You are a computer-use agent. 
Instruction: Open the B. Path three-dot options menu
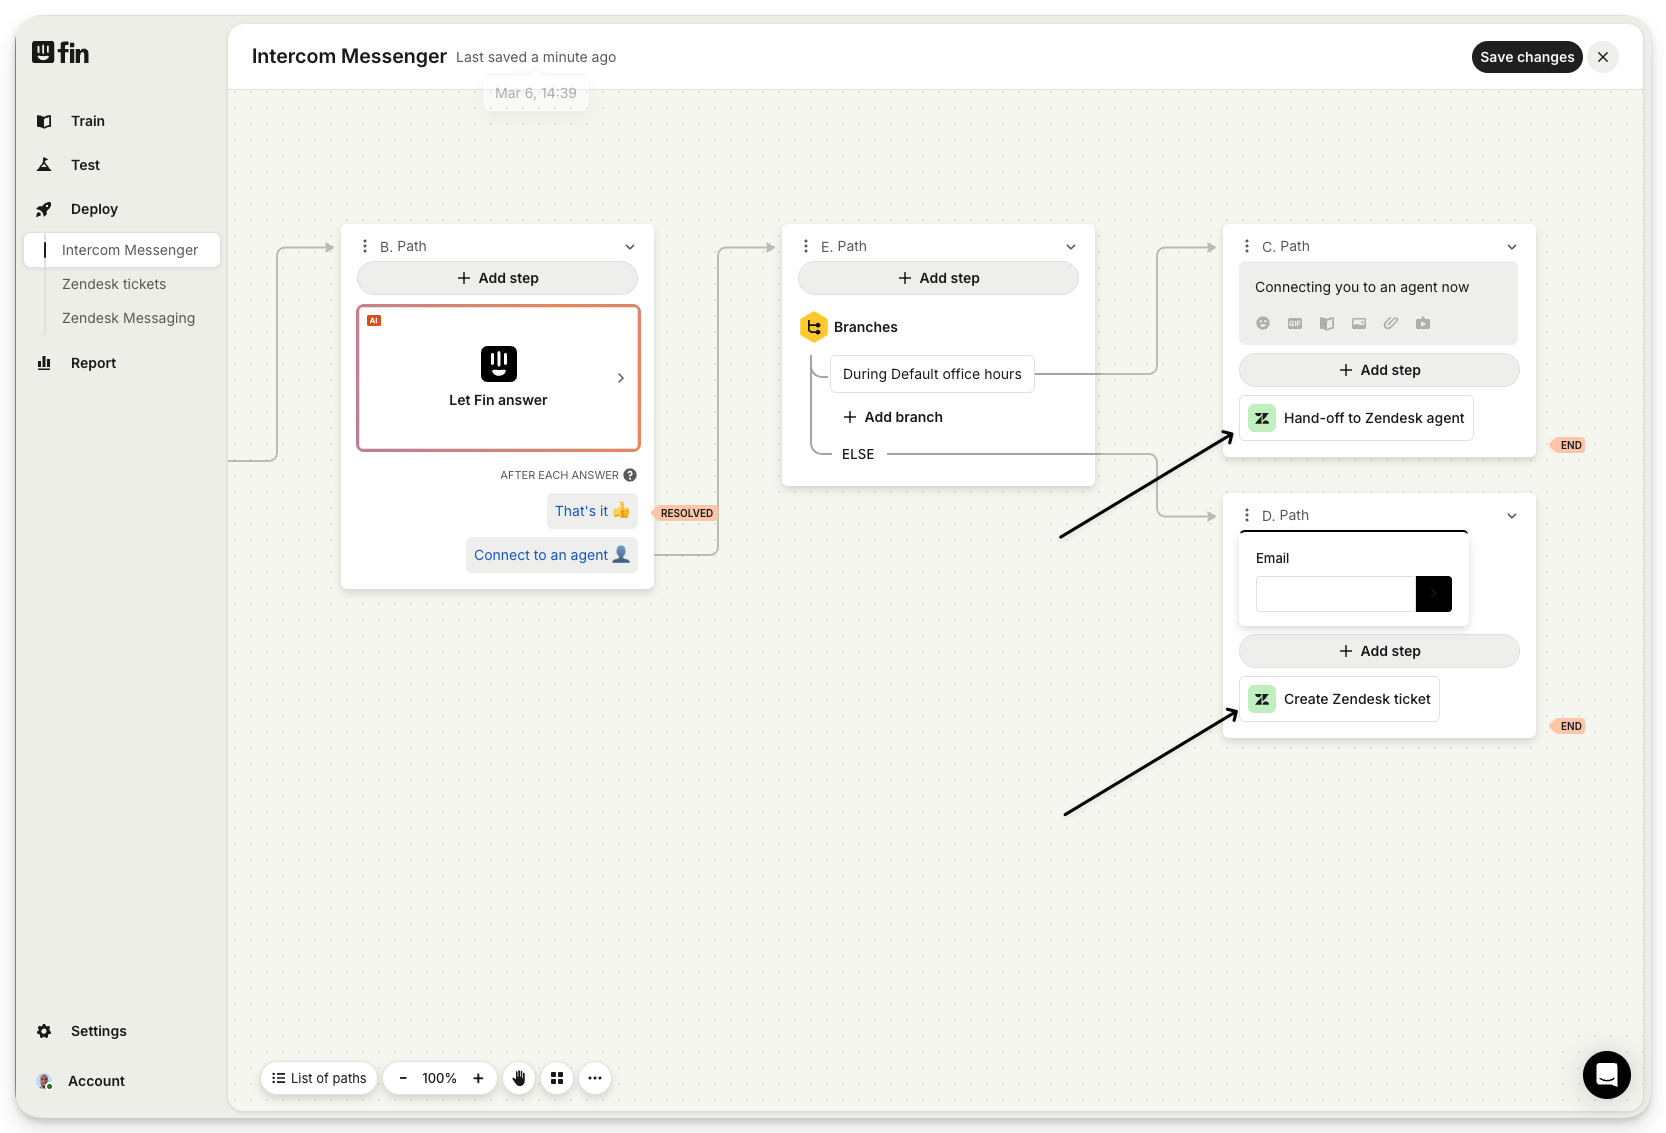click(365, 246)
